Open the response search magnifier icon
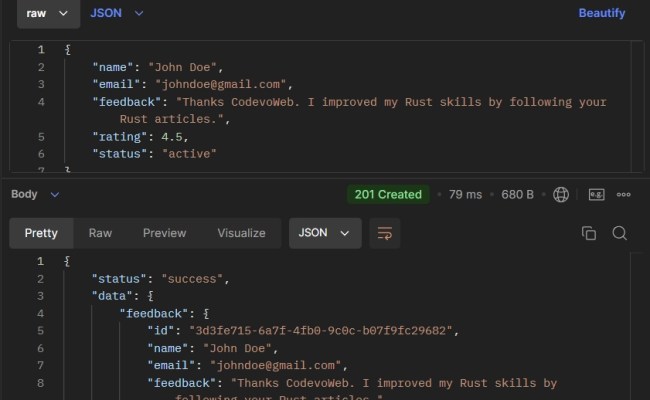The width and height of the screenshot is (650, 400). 619,233
